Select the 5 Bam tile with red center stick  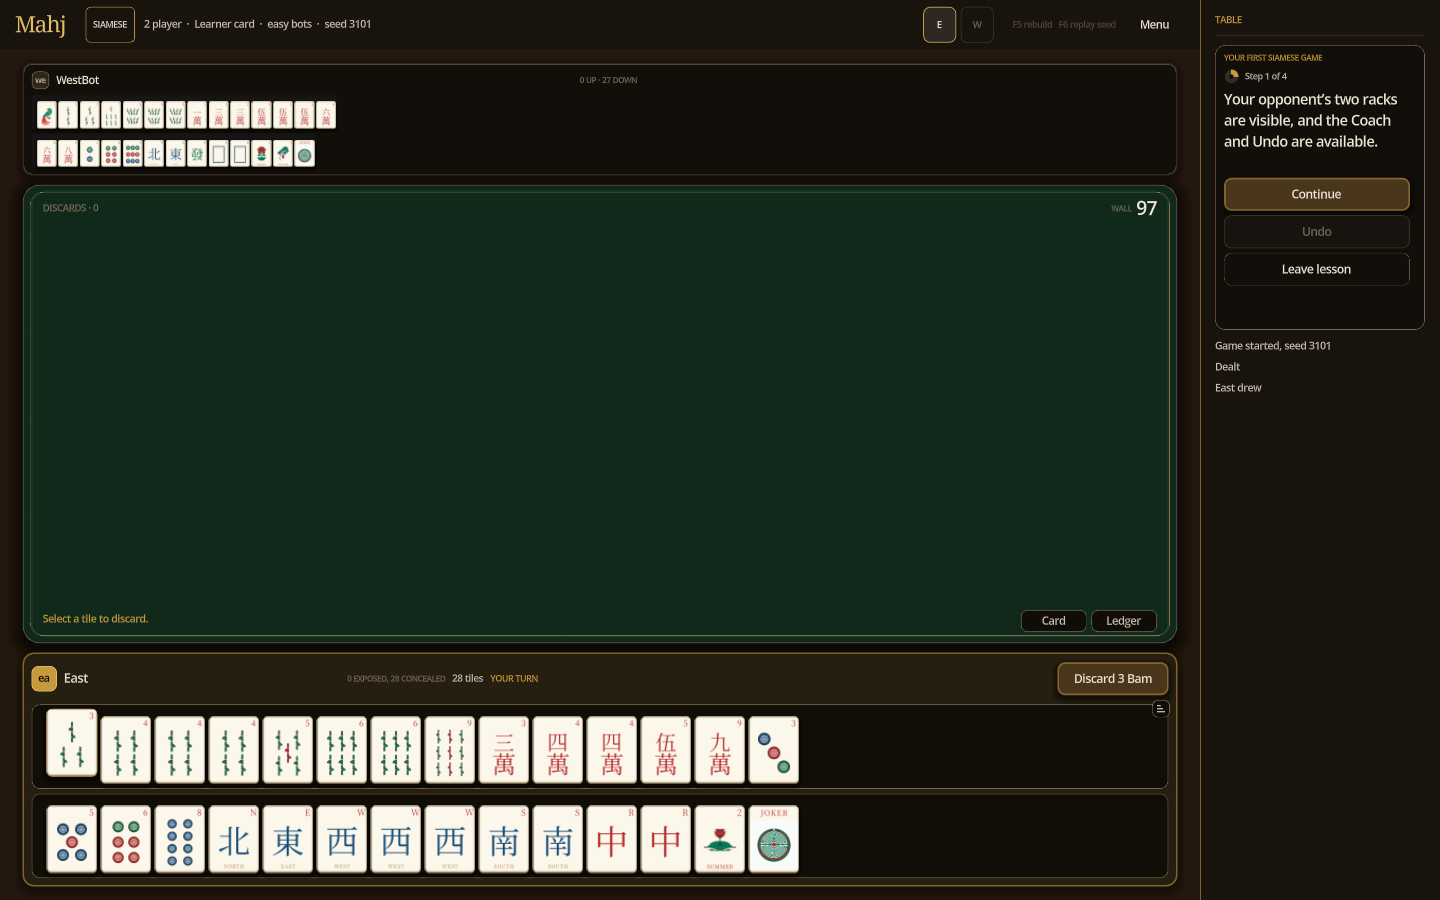(288, 750)
